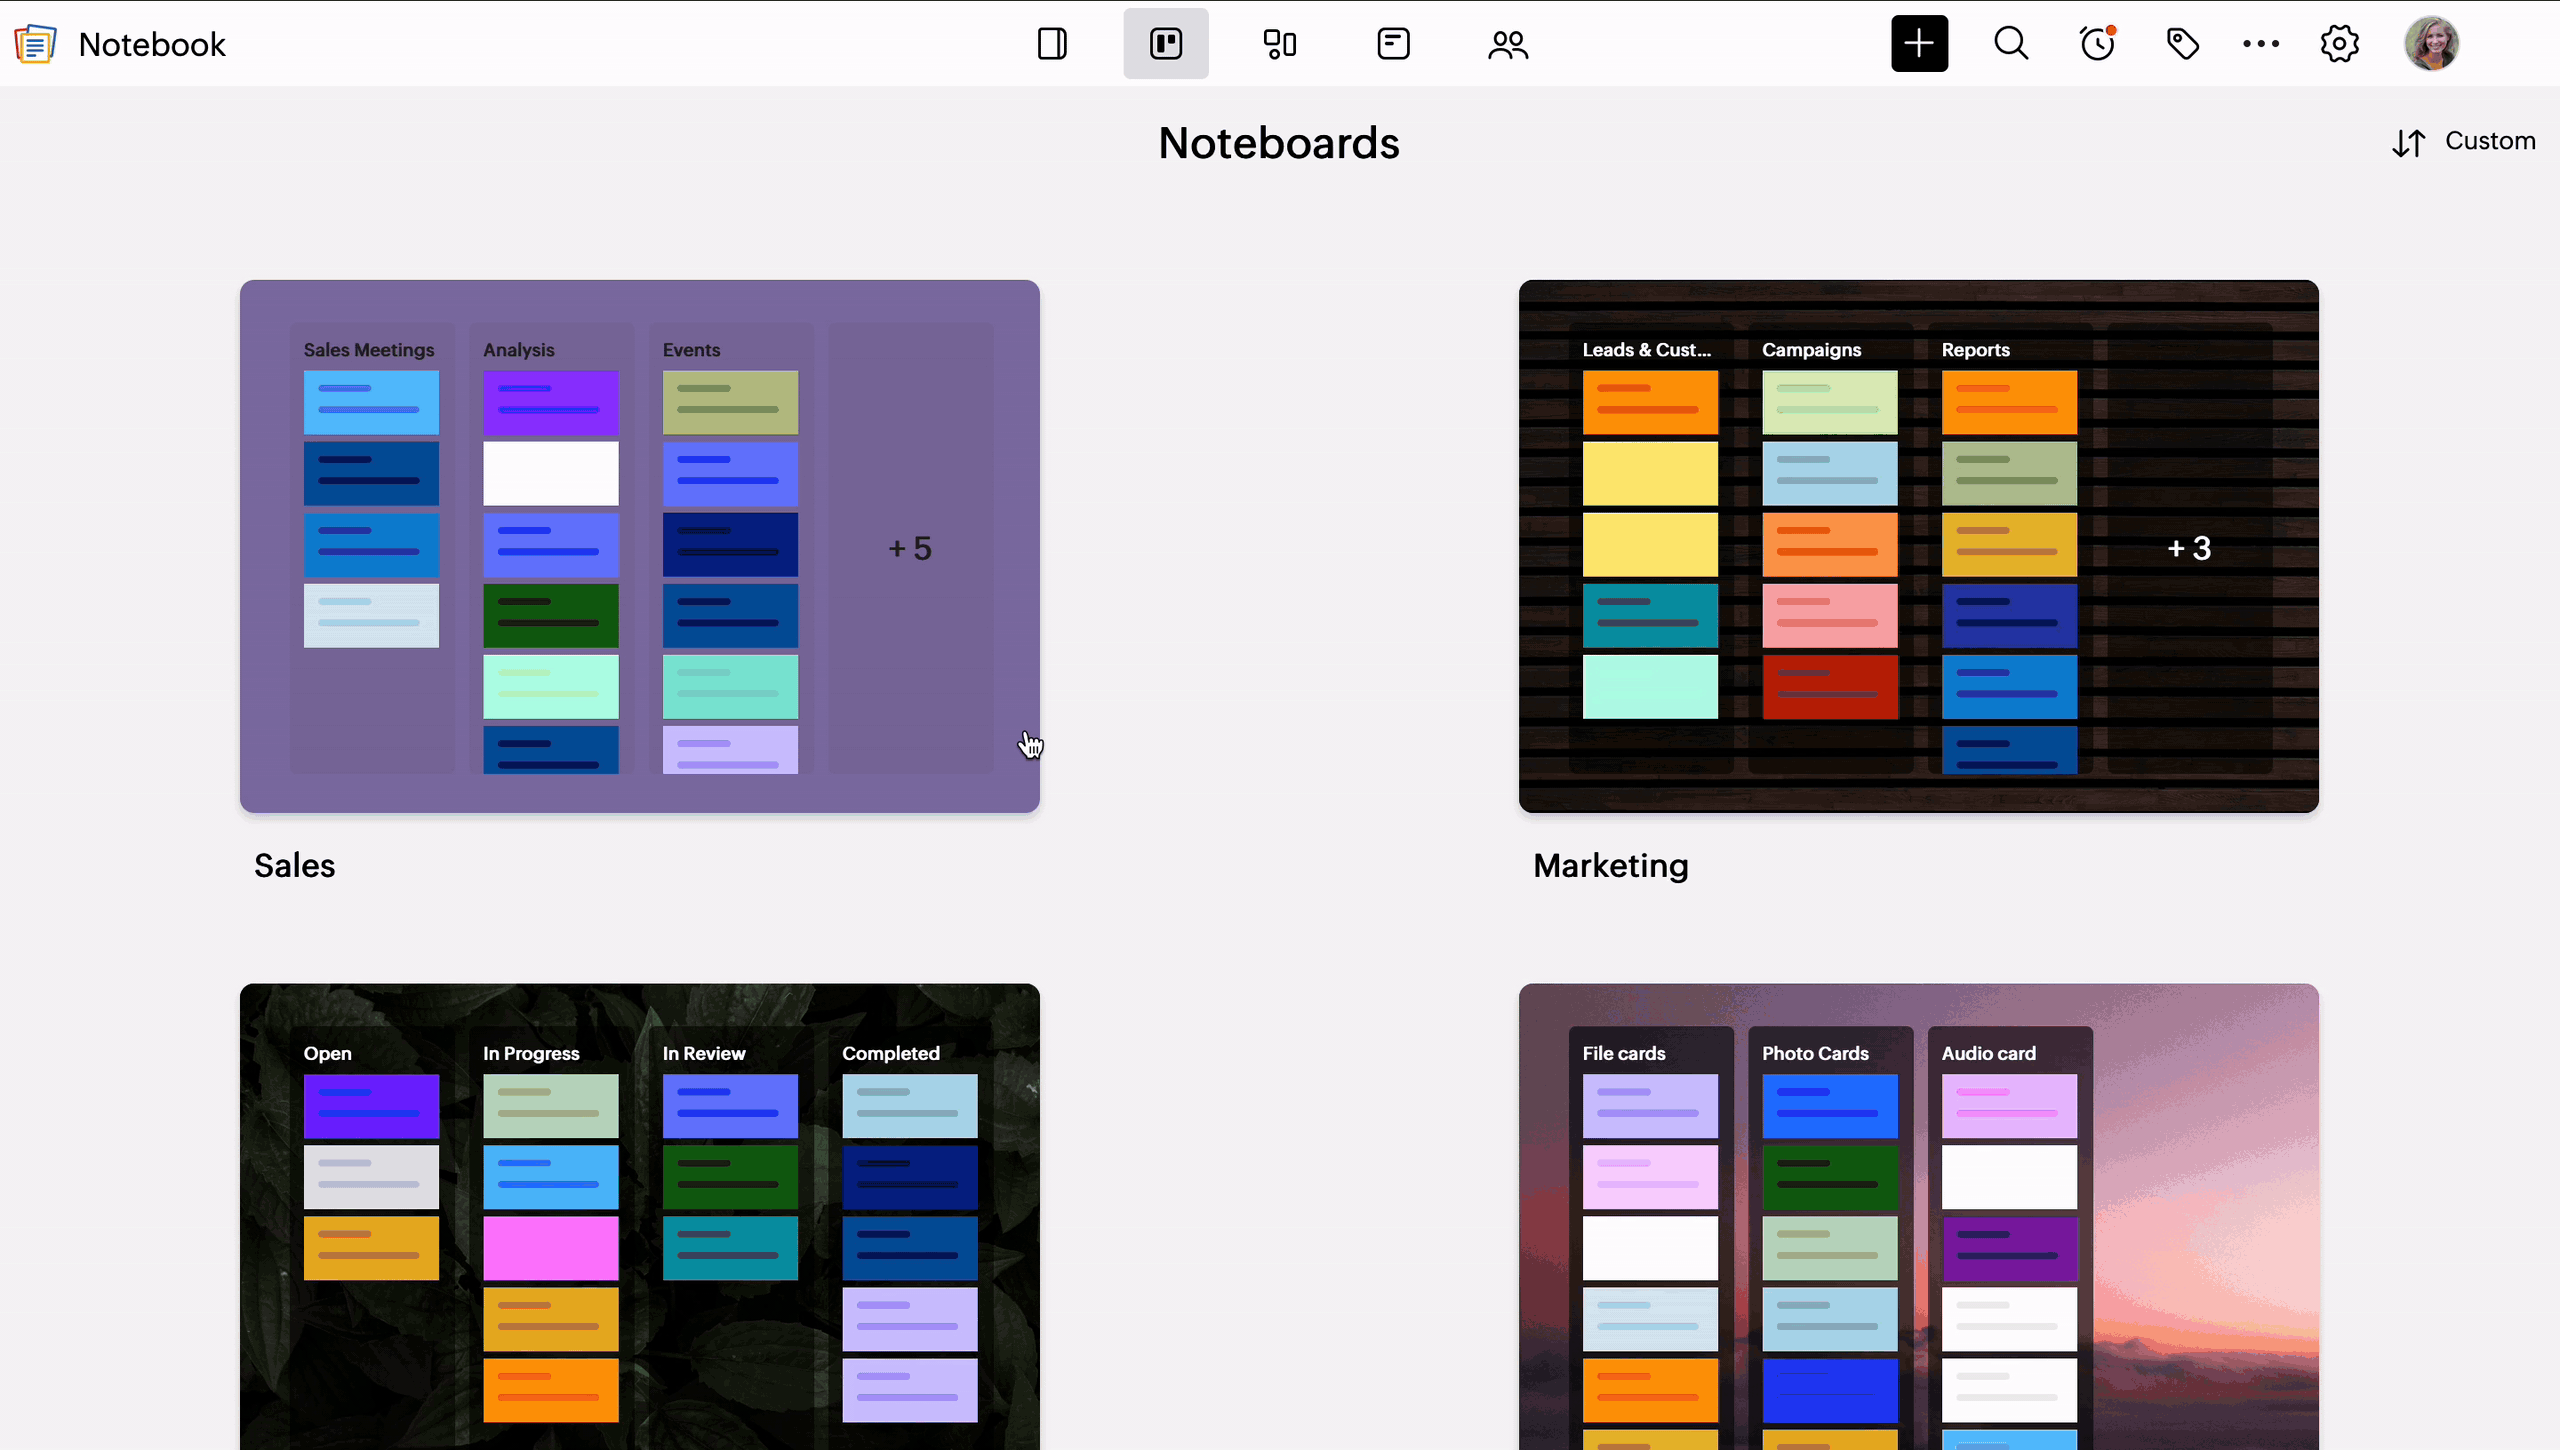Click the Sales noteboard title
The width and height of the screenshot is (2560, 1450).
click(x=294, y=865)
